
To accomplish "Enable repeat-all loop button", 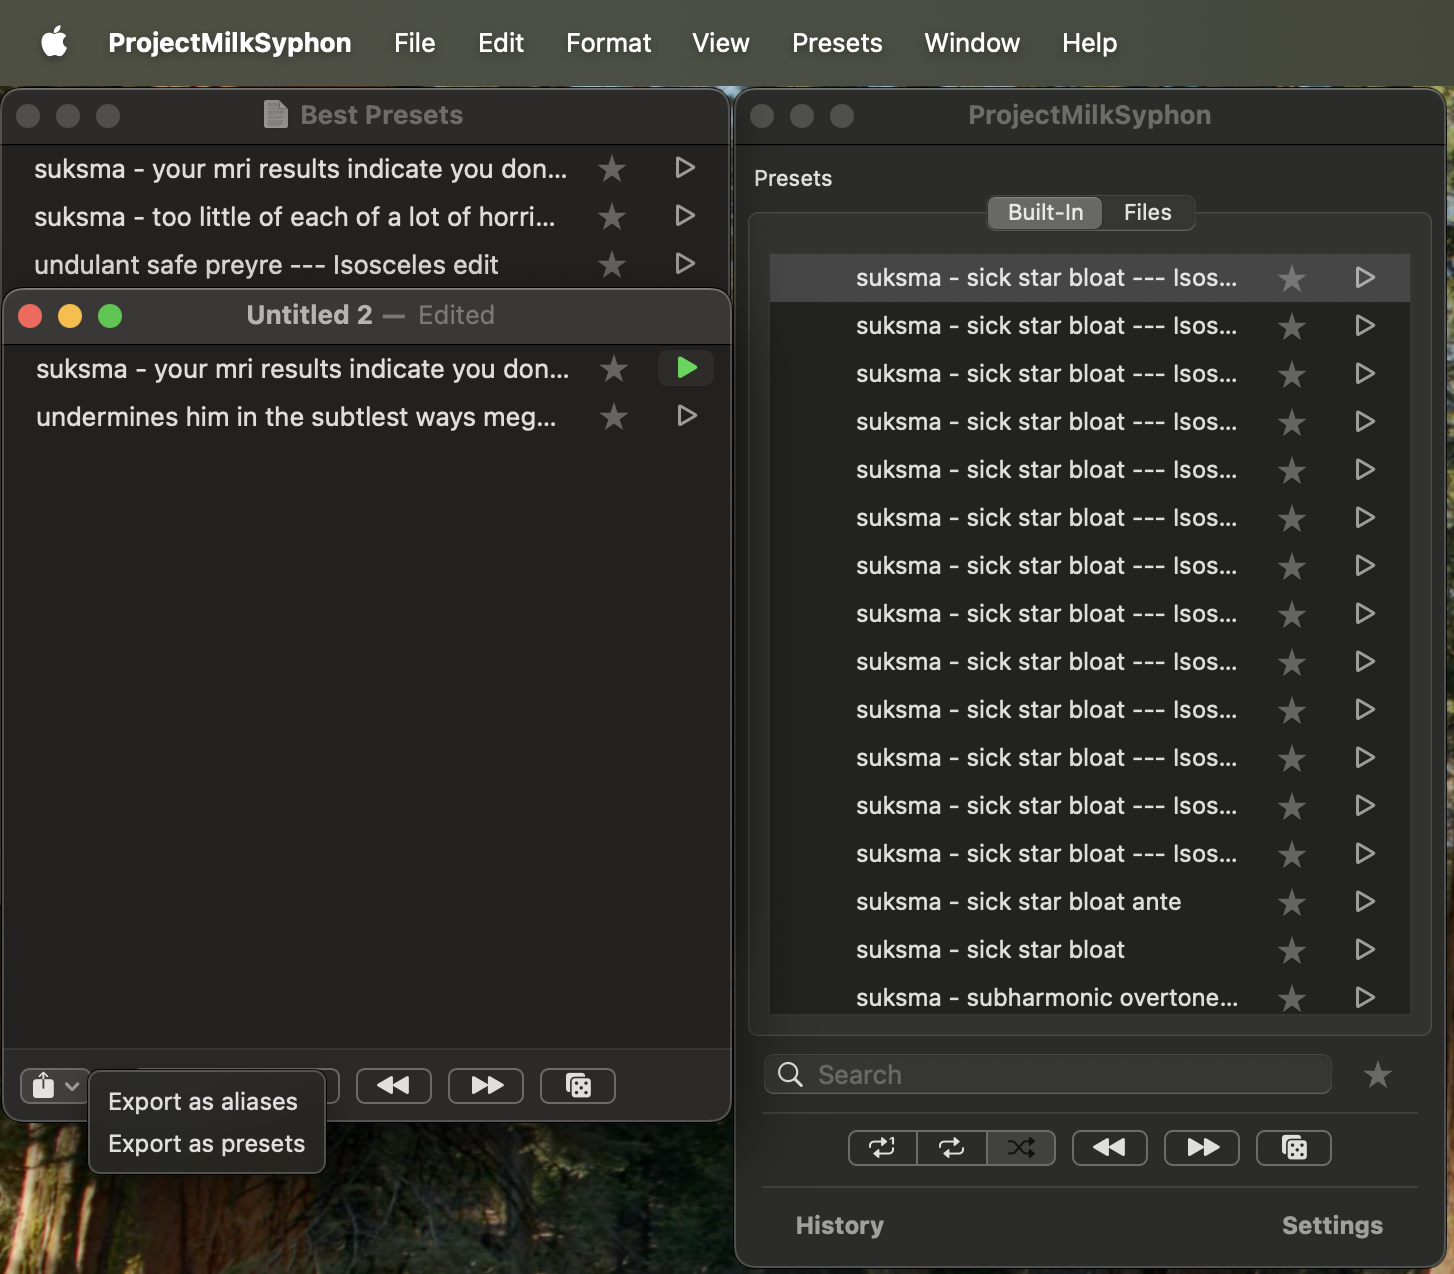I will tap(952, 1148).
